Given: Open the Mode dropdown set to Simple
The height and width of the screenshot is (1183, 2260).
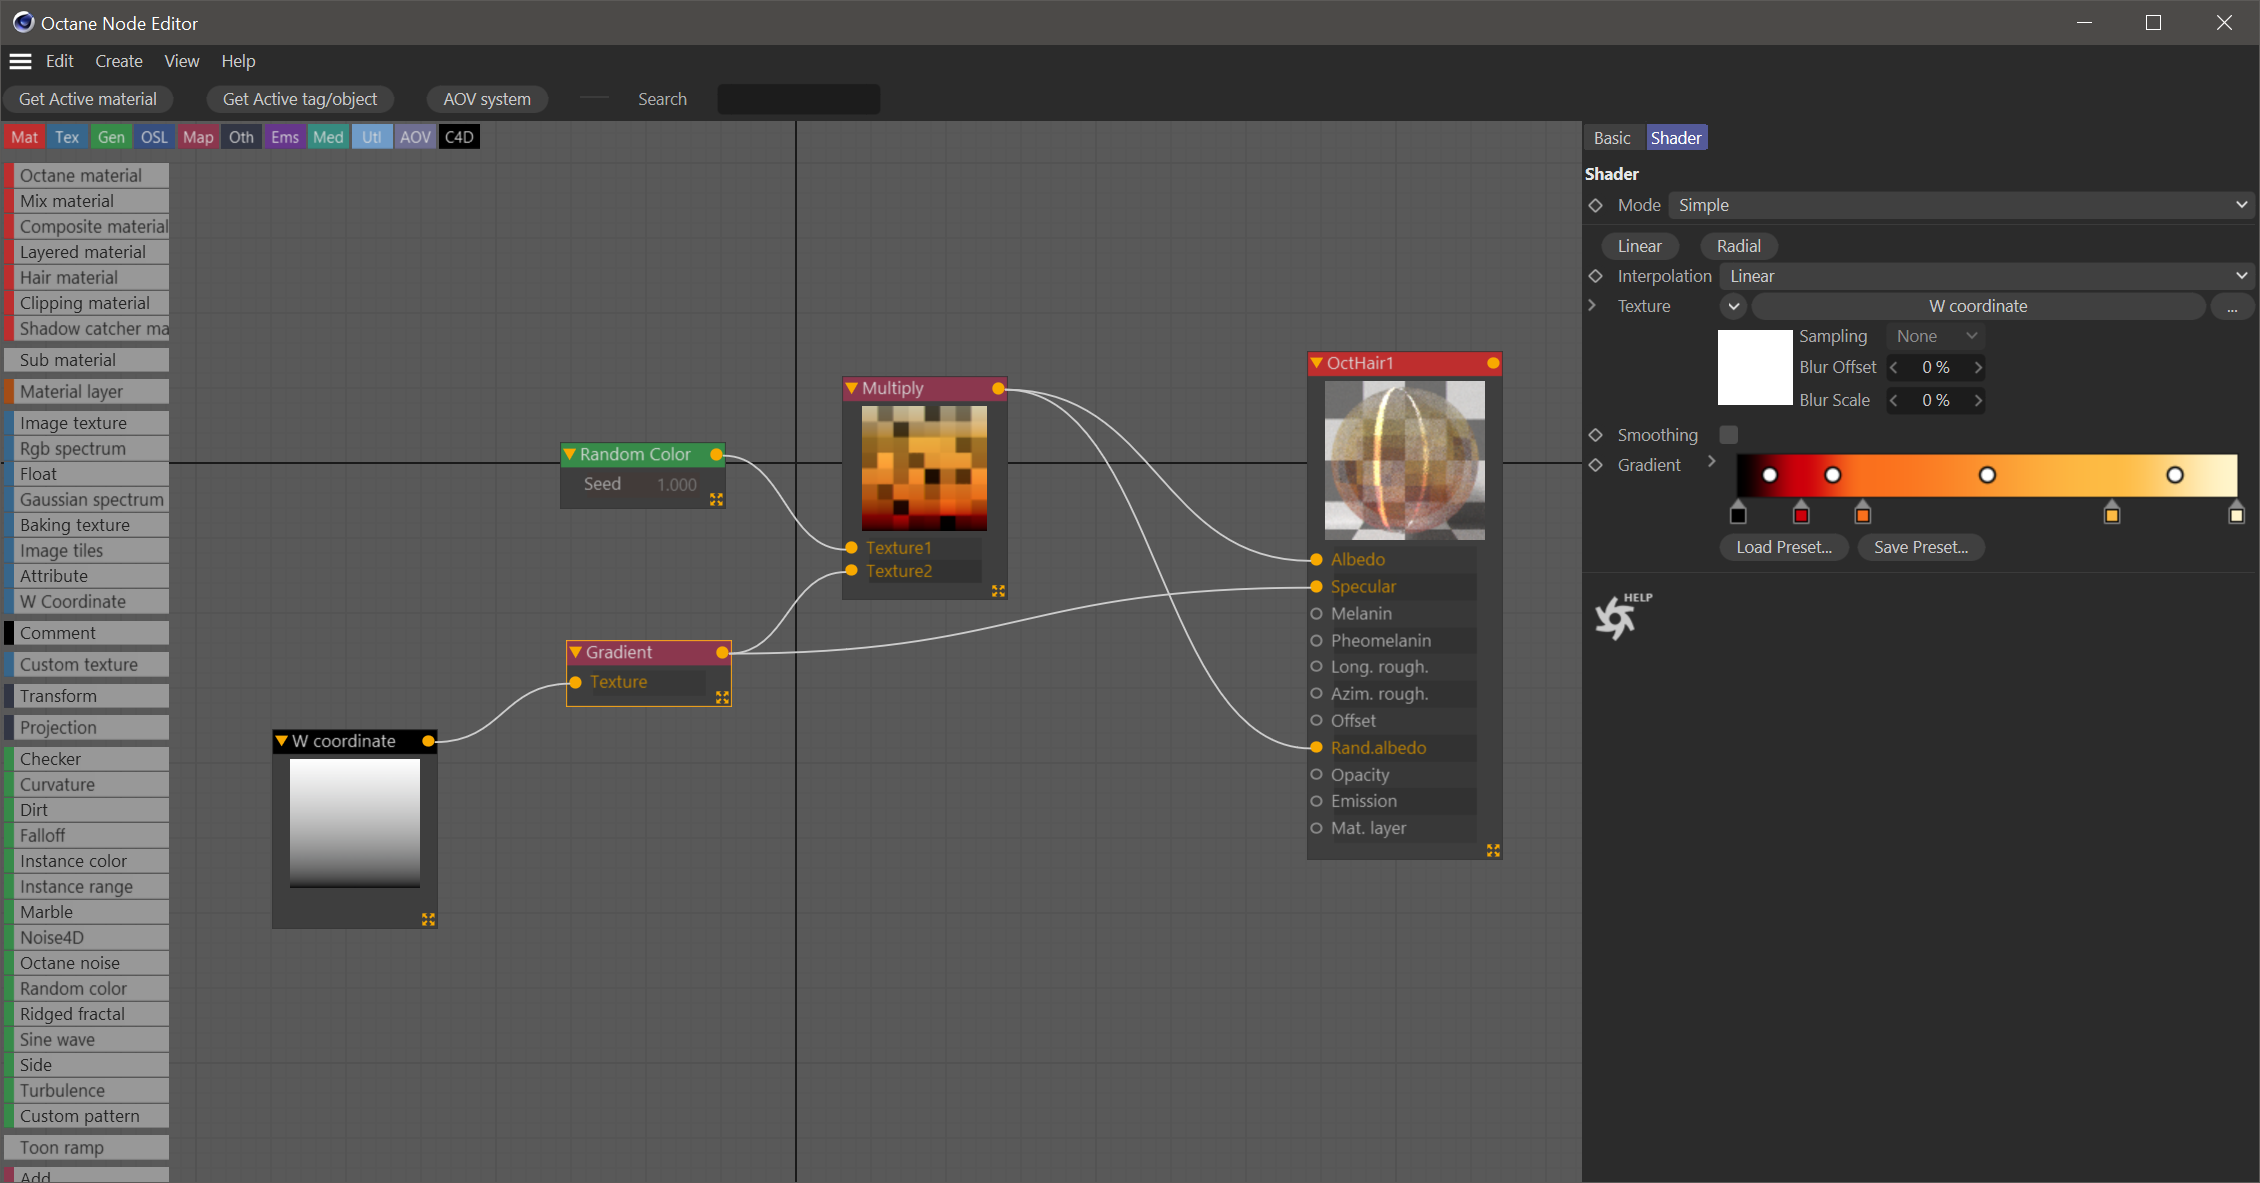Looking at the screenshot, I should (x=1960, y=205).
